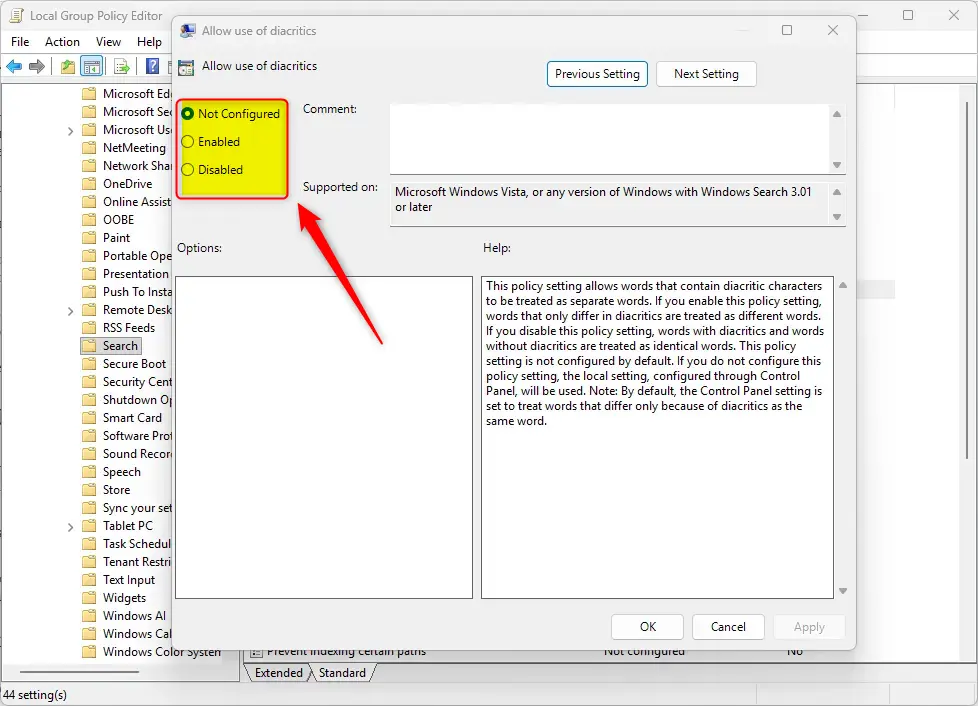Image resolution: width=978 pixels, height=706 pixels.
Task: Click the Tablet PC folder icon
Action: pyautogui.click(x=90, y=526)
